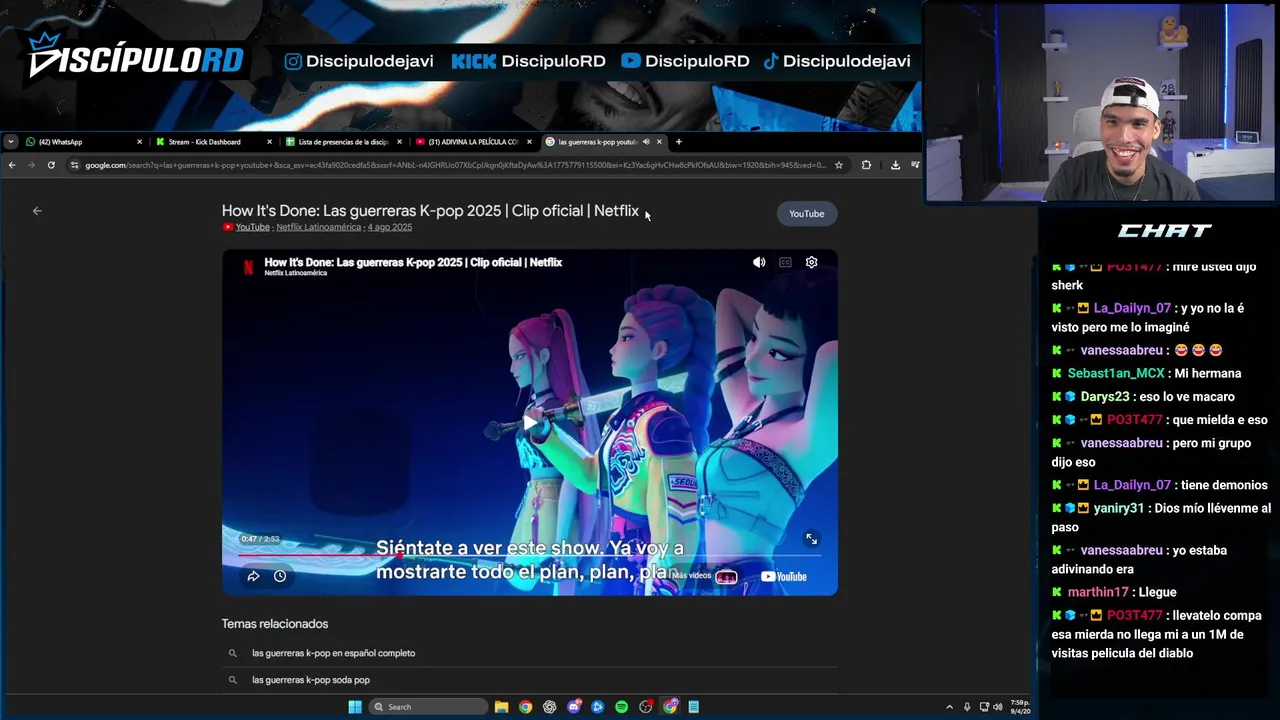Select chat username marthin17

(1098, 592)
